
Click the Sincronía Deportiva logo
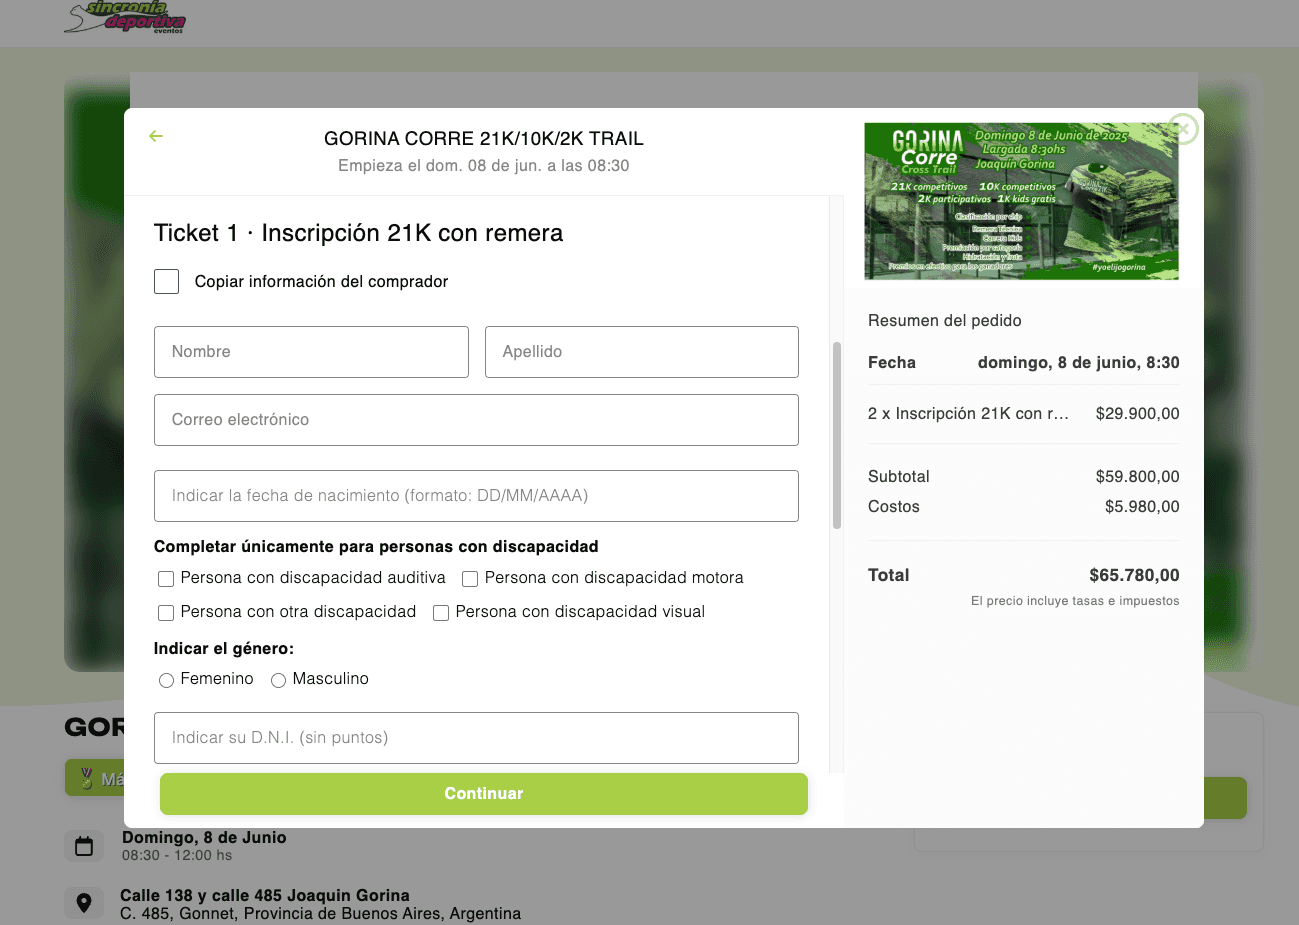[125, 18]
